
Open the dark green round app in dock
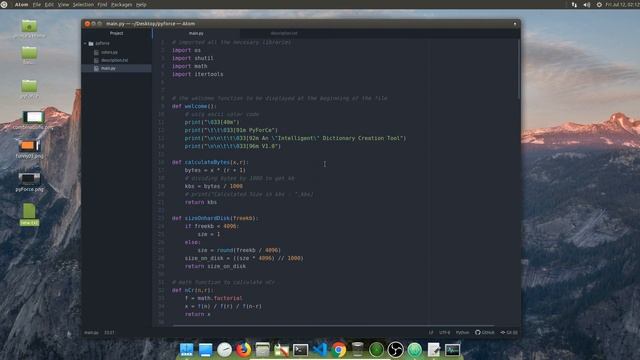(x=376, y=350)
